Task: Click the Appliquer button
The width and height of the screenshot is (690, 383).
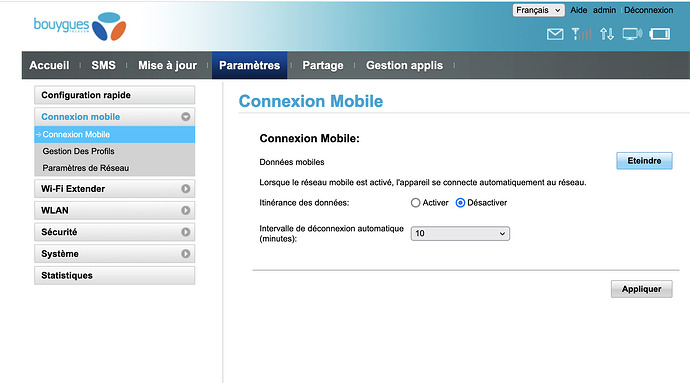Action: pyautogui.click(x=642, y=289)
